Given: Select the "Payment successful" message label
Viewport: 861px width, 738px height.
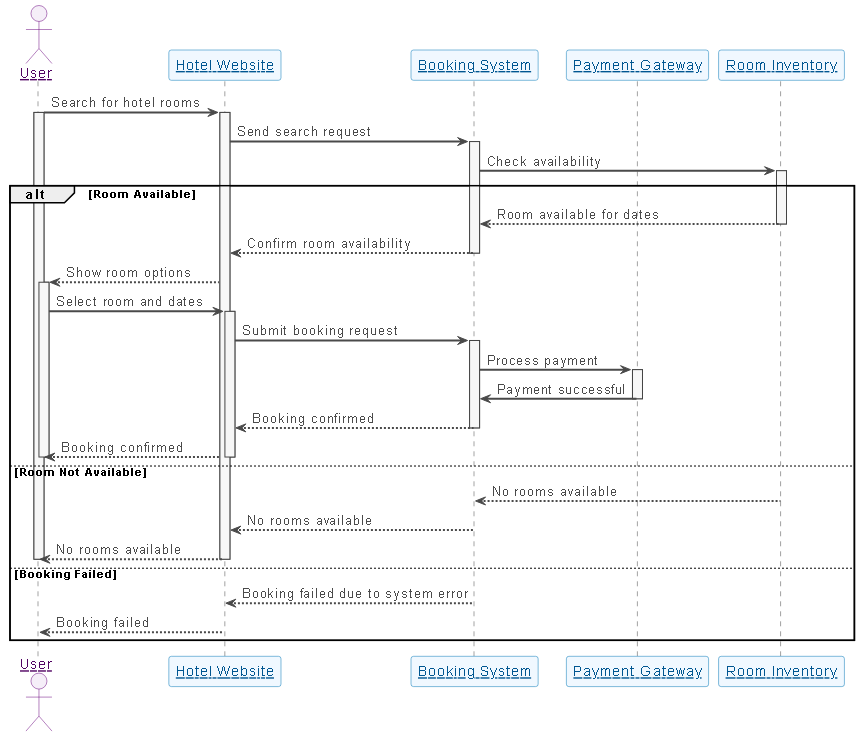Looking at the screenshot, I should [561, 390].
